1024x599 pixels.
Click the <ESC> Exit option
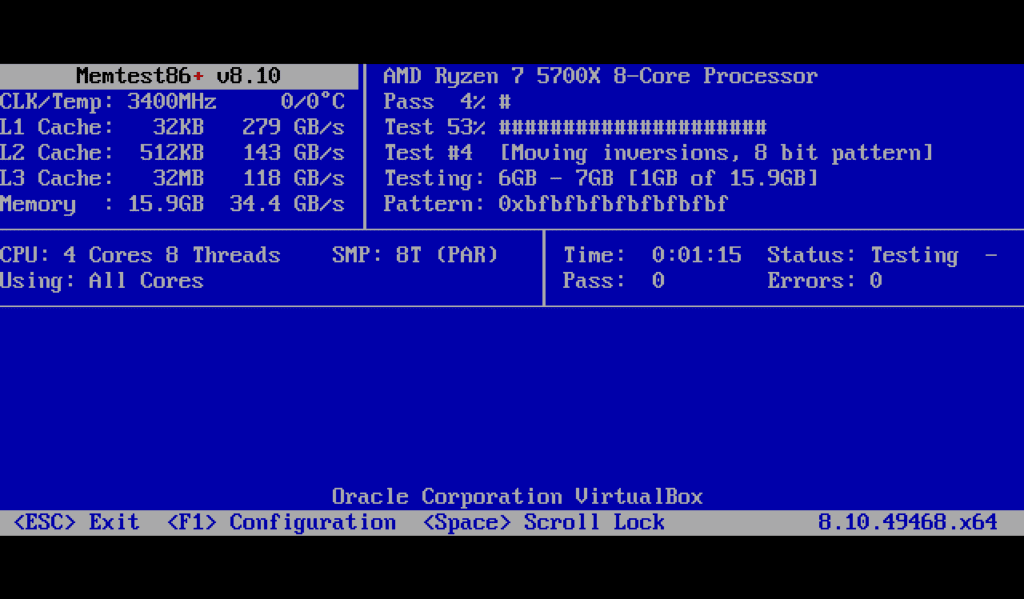tap(76, 523)
